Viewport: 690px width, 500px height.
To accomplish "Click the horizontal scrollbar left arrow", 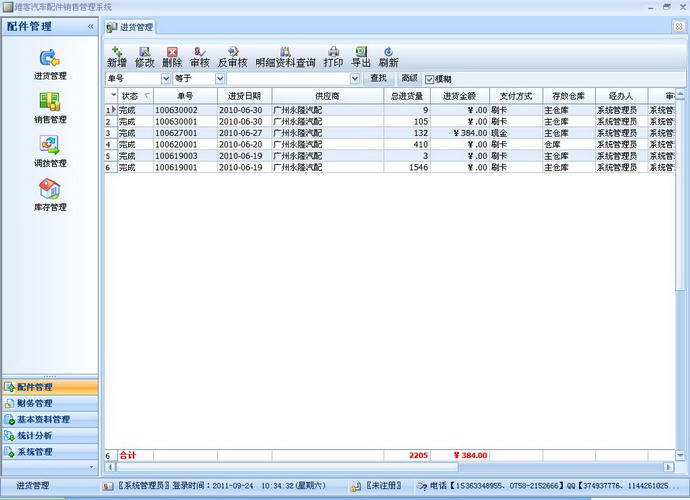I will (x=110, y=467).
